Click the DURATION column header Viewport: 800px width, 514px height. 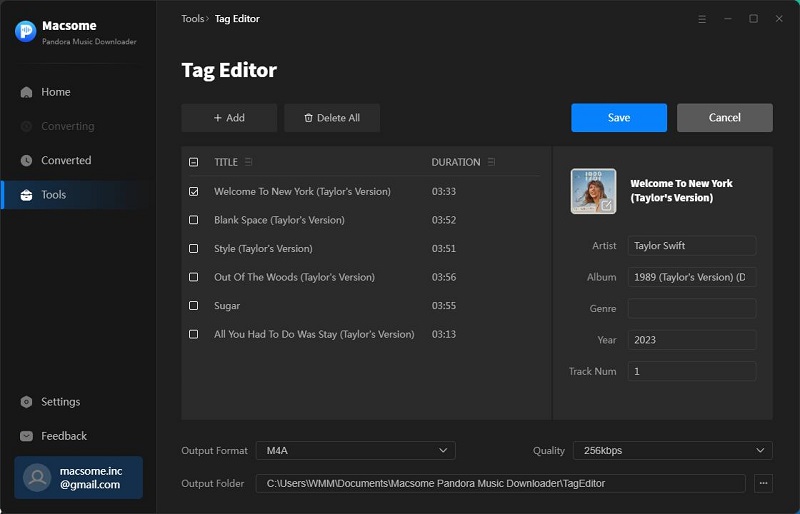pyautogui.click(x=456, y=162)
